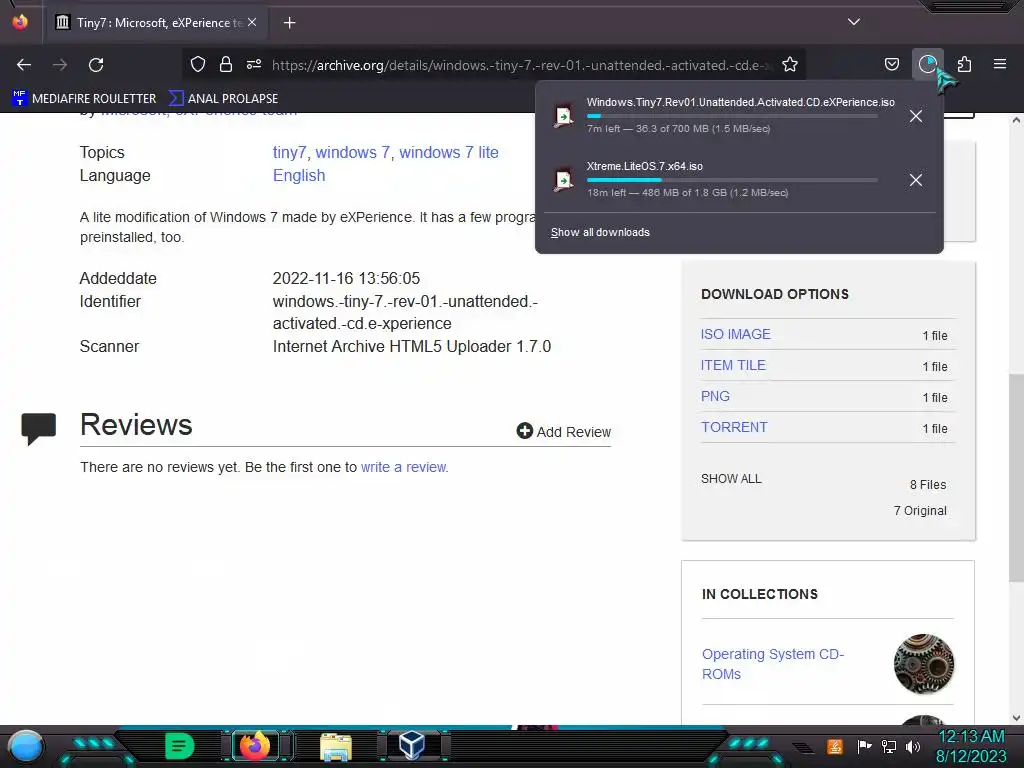Open the green notes app on taskbar
Screen dimensions: 1024x768
179,745
